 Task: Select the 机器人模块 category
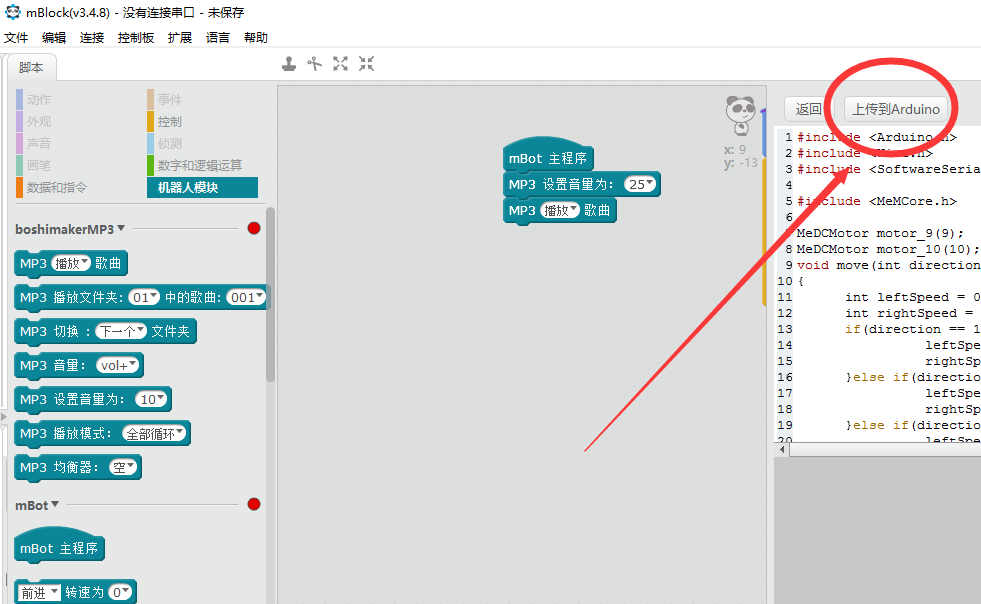(x=202, y=187)
